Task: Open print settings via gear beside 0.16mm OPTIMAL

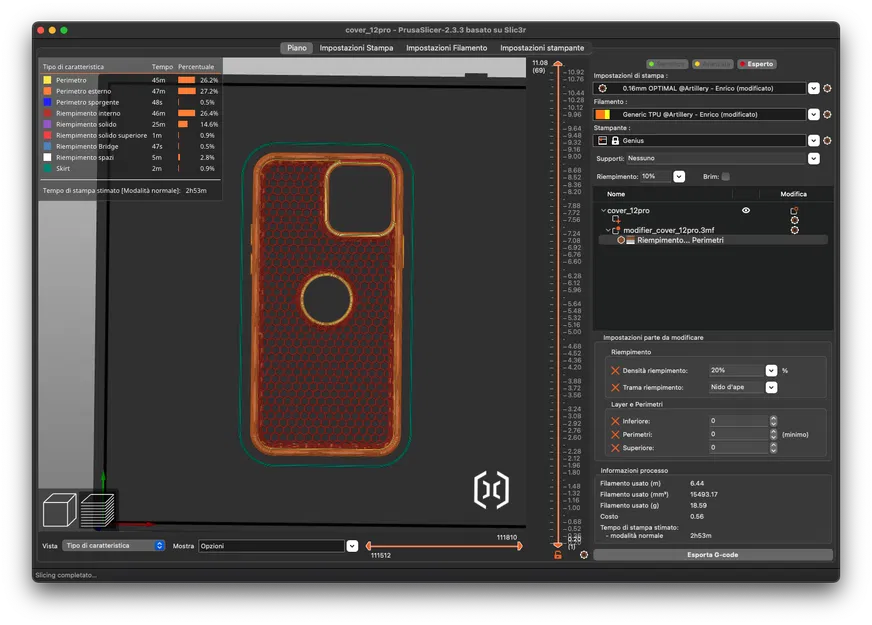Action: tap(827, 88)
